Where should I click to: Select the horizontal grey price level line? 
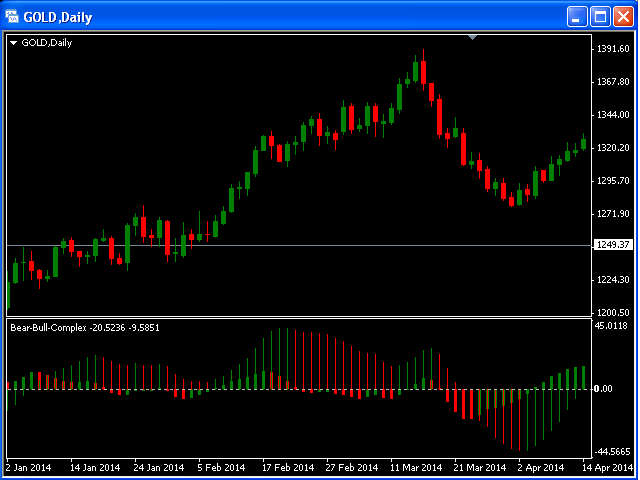299,246
